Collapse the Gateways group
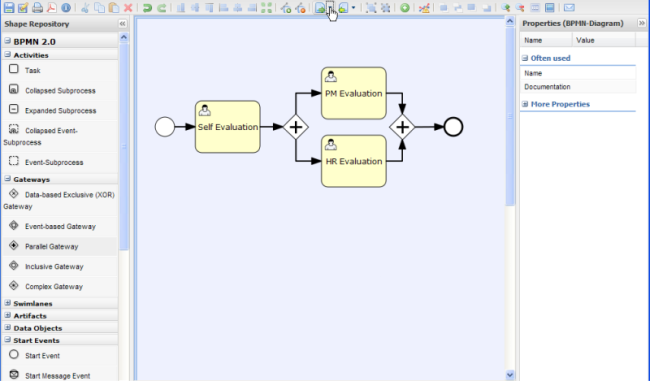This screenshot has width=650, height=381. coord(7,179)
